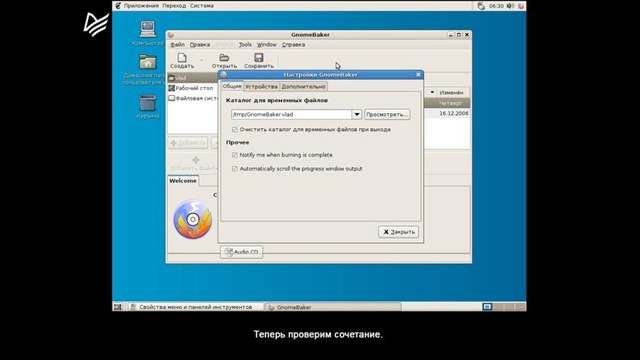Select Рабочий стол in the folder tree
Viewport: 640px width, 360px height.
[x=193, y=88]
